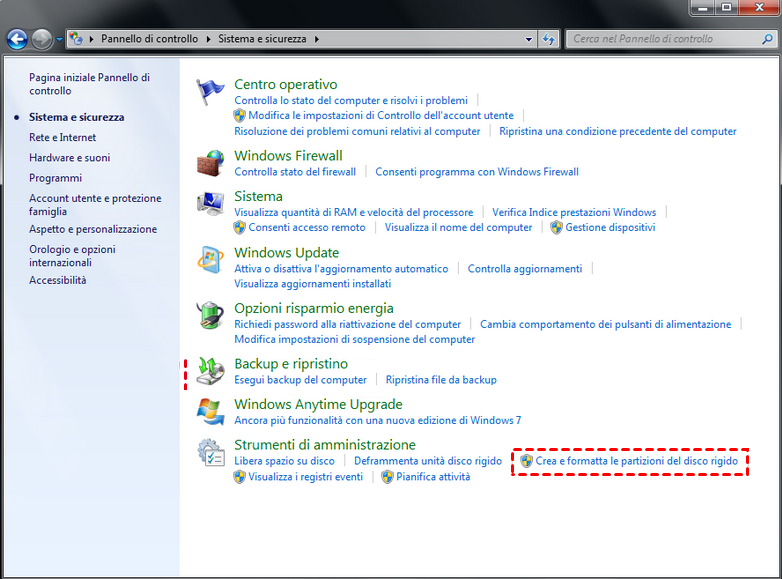Screen dimensions: 782x579
Task: Click the shield icon beside Consenti accesso remoto
Action: tap(239, 227)
